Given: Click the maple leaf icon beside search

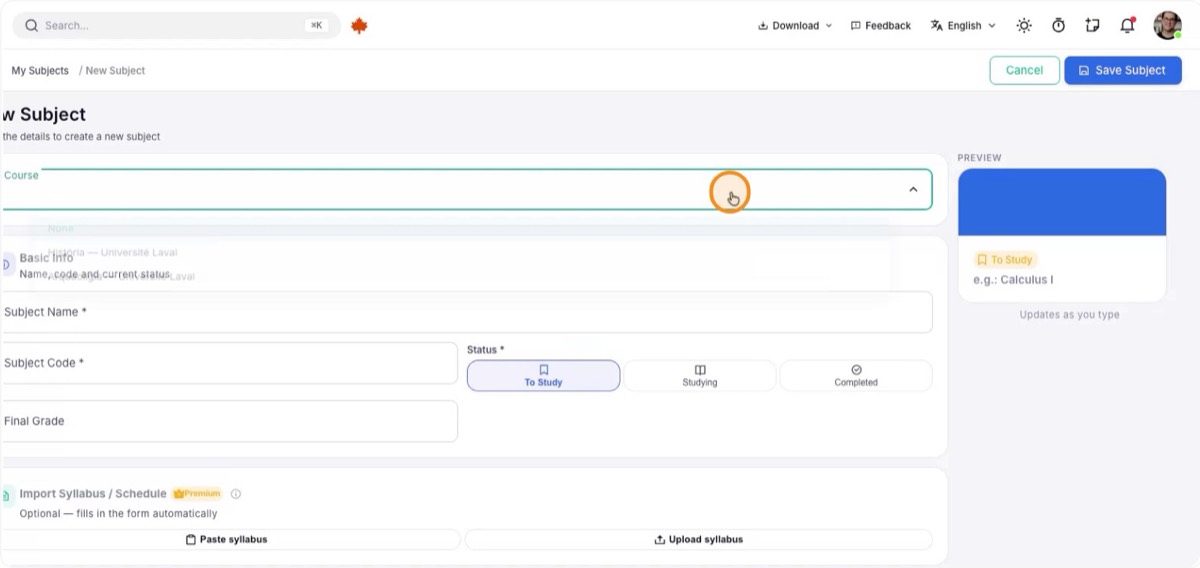Looking at the screenshot, I should (359, 26).
